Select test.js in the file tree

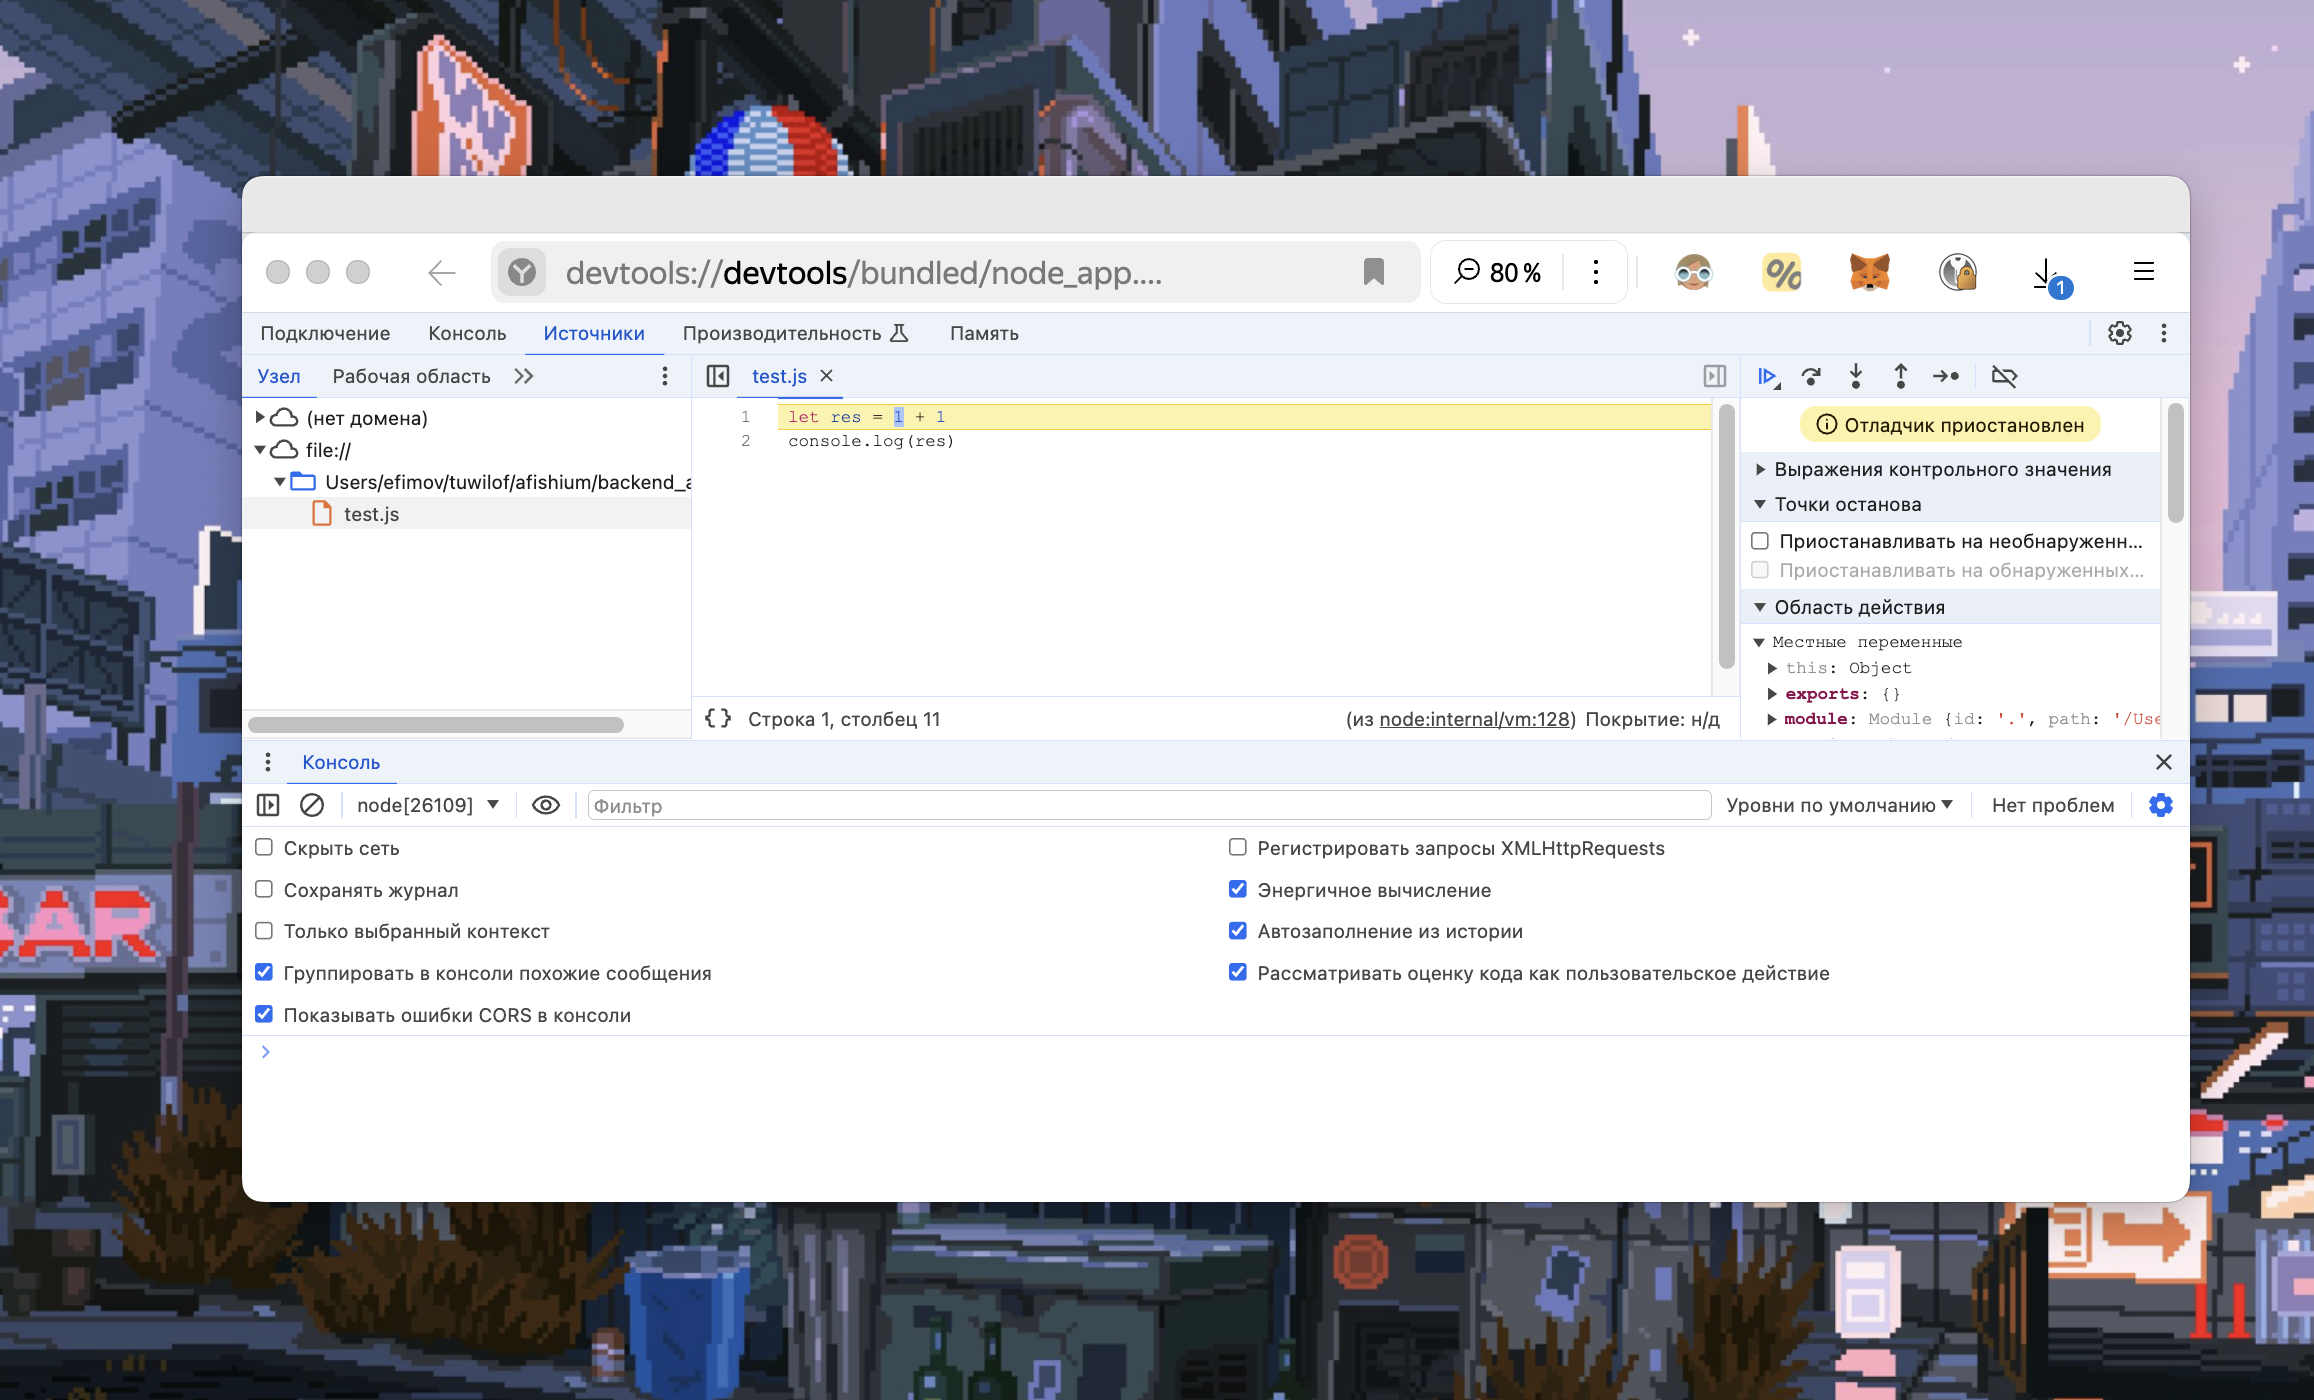coord(371,514)
